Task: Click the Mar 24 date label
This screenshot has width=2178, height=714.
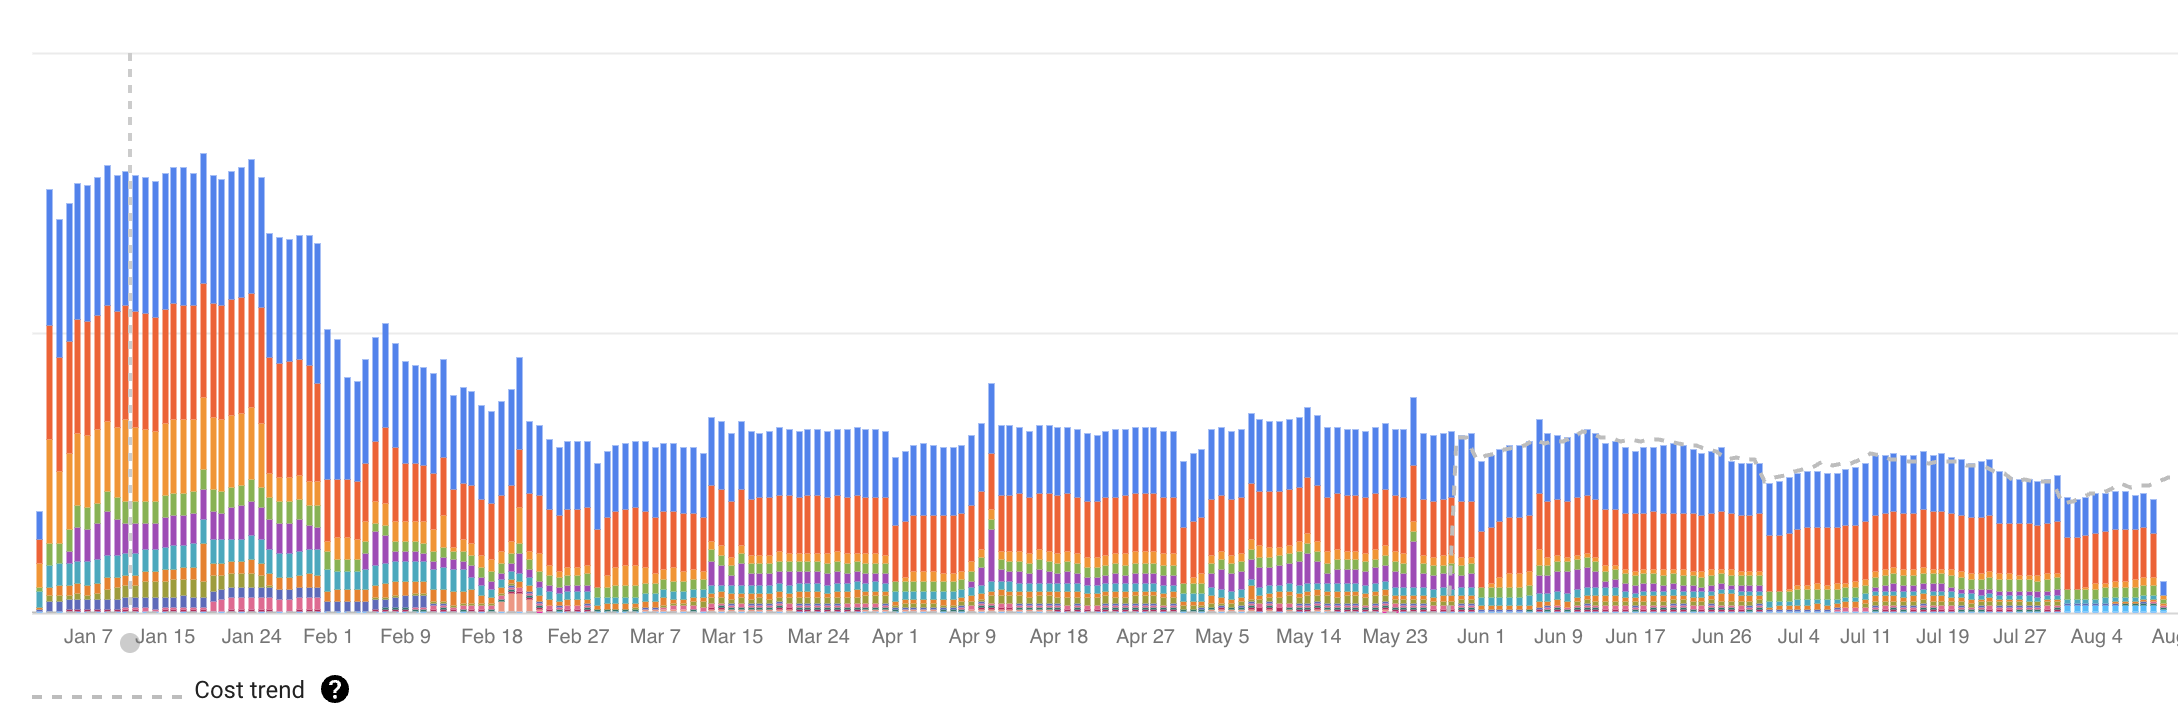Action: [x=818, y=636]
